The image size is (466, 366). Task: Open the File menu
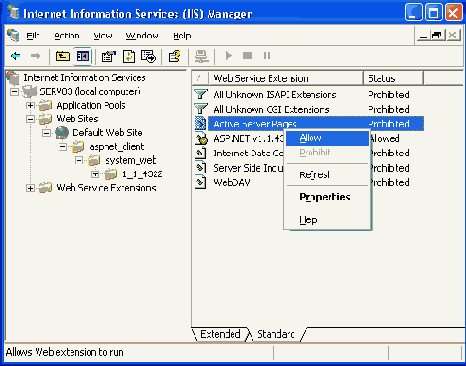click(33, 35)
